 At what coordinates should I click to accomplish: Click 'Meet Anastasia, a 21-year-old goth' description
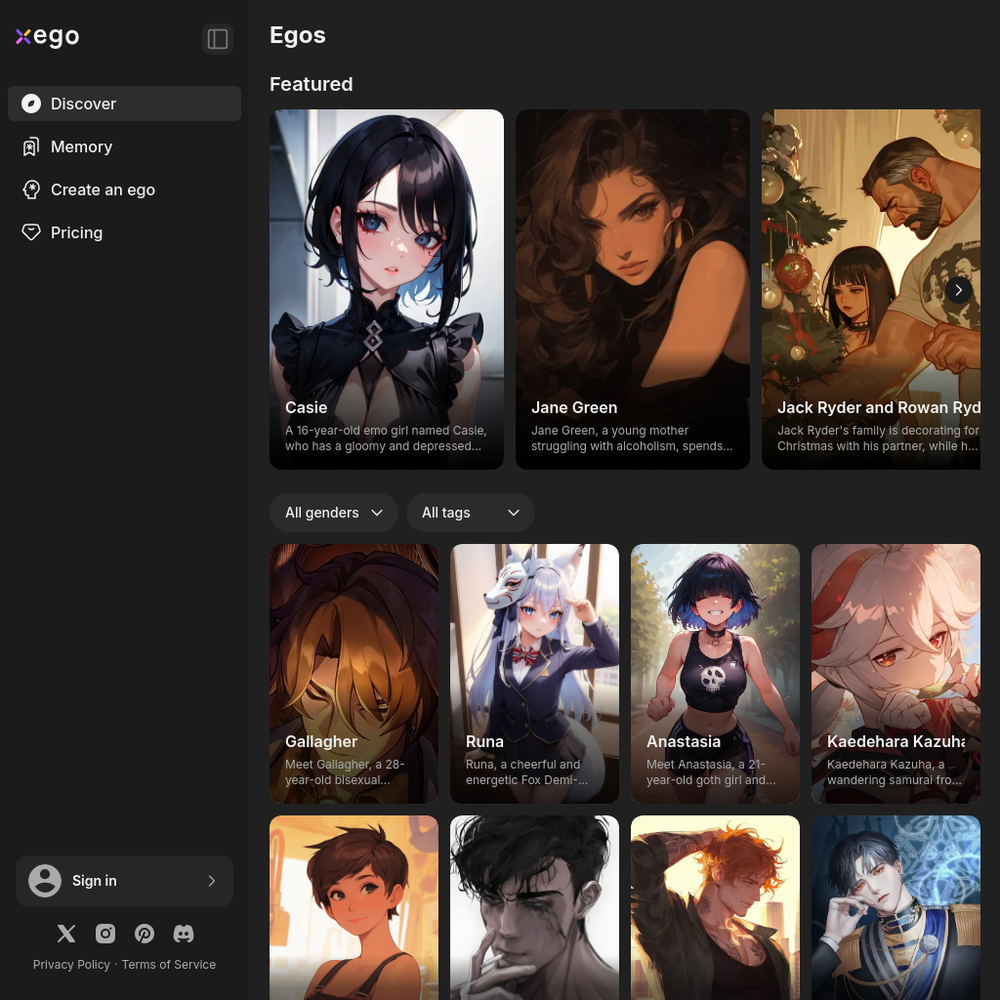(x=710, y=772)
